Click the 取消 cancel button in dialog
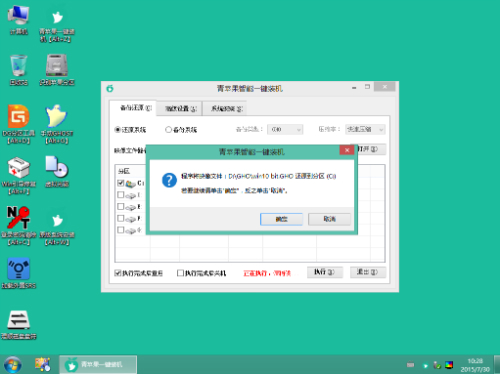The height and width of the screenshot is (374, 500). tap(329, 219)
